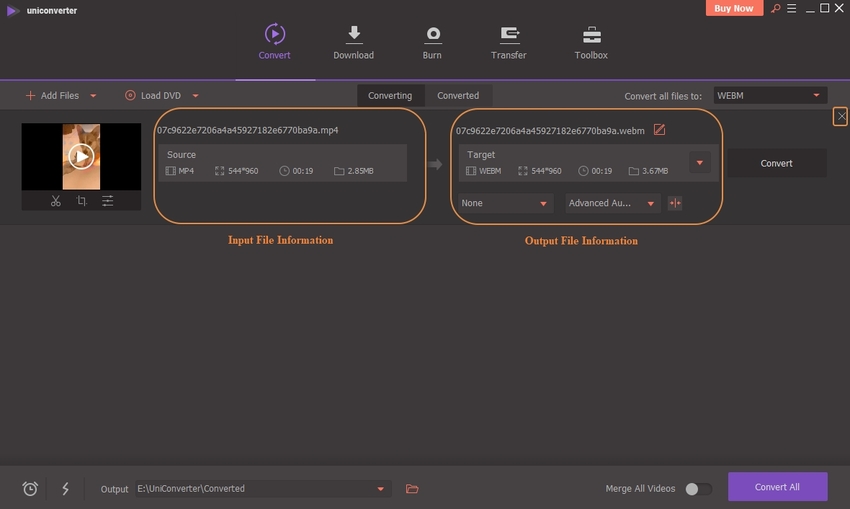
Task: Open effects adjustment sliders icon
Action: click(107, 201)
